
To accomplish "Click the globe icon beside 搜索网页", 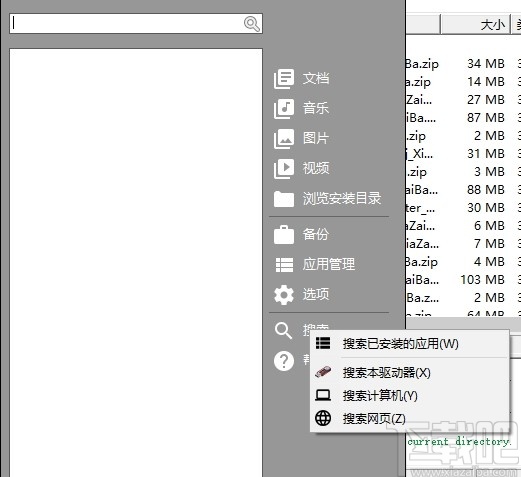I will [x=323, y=418].
